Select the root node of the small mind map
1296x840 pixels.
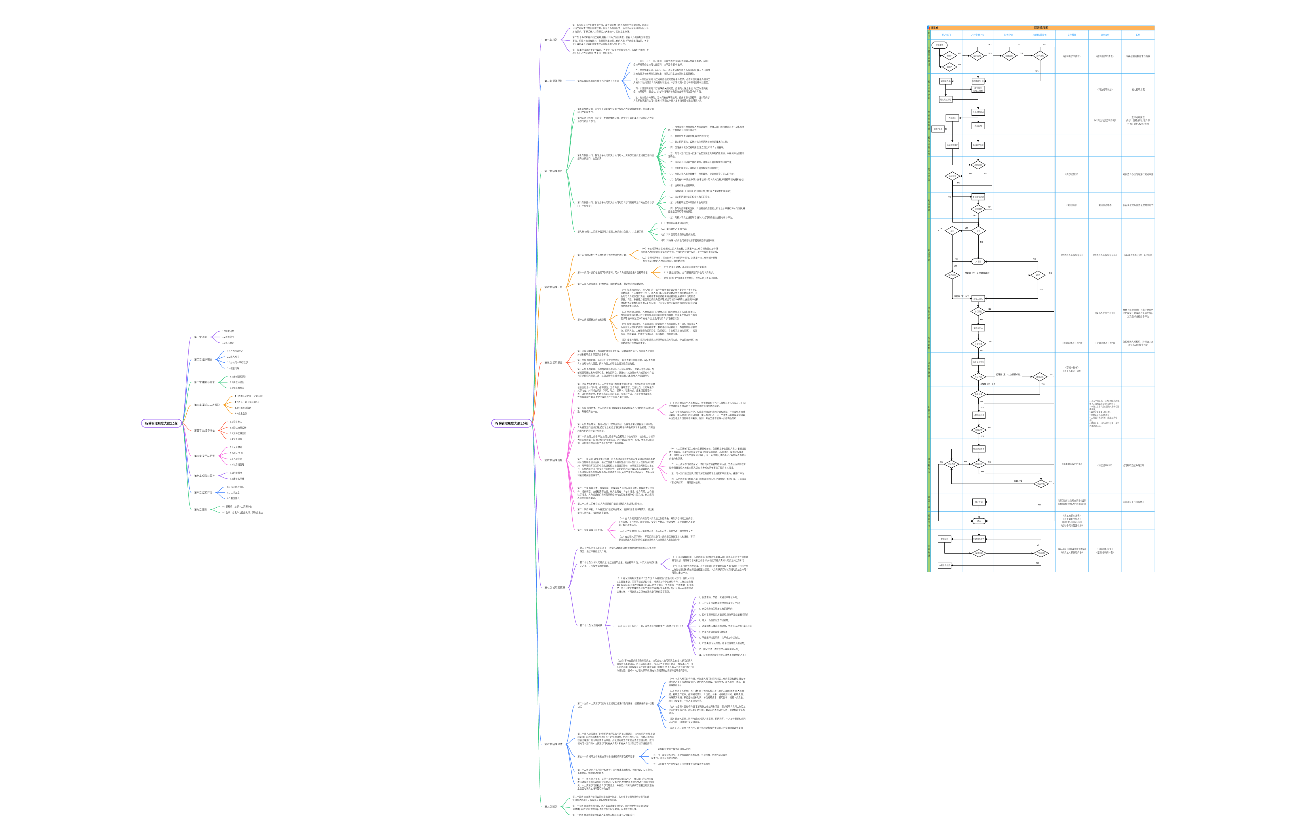pyautogui.click(x=162, y=424)
